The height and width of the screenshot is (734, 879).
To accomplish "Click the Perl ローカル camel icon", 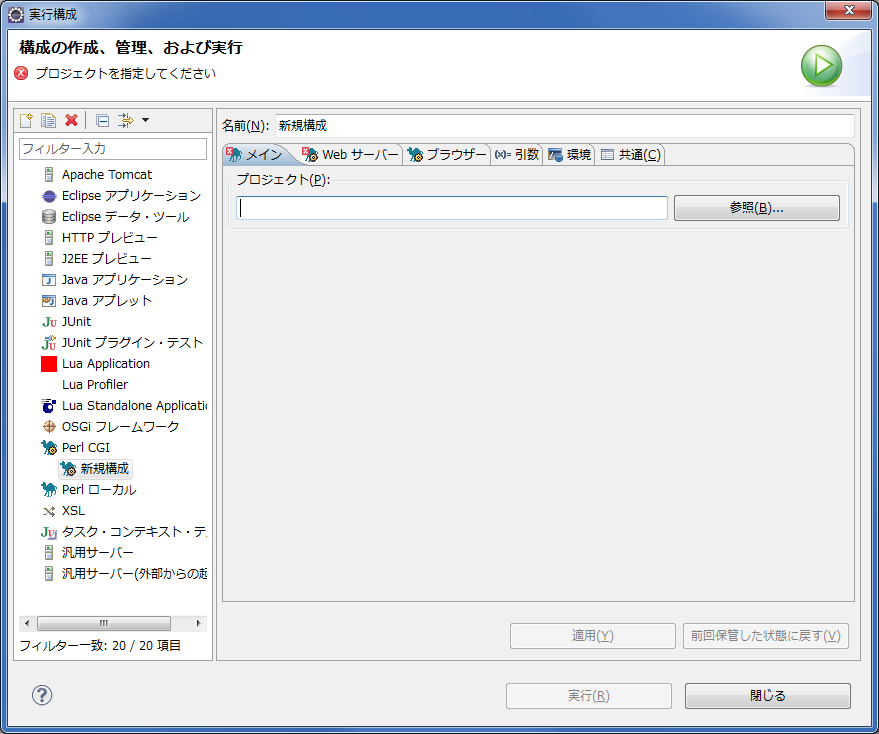I will [x=49, y=490].
